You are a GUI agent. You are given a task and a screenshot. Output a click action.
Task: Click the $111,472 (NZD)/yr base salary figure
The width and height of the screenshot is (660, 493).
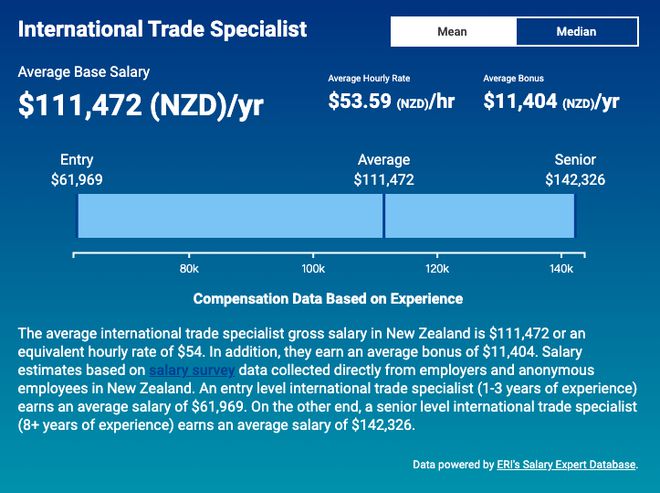coord(141,105)
